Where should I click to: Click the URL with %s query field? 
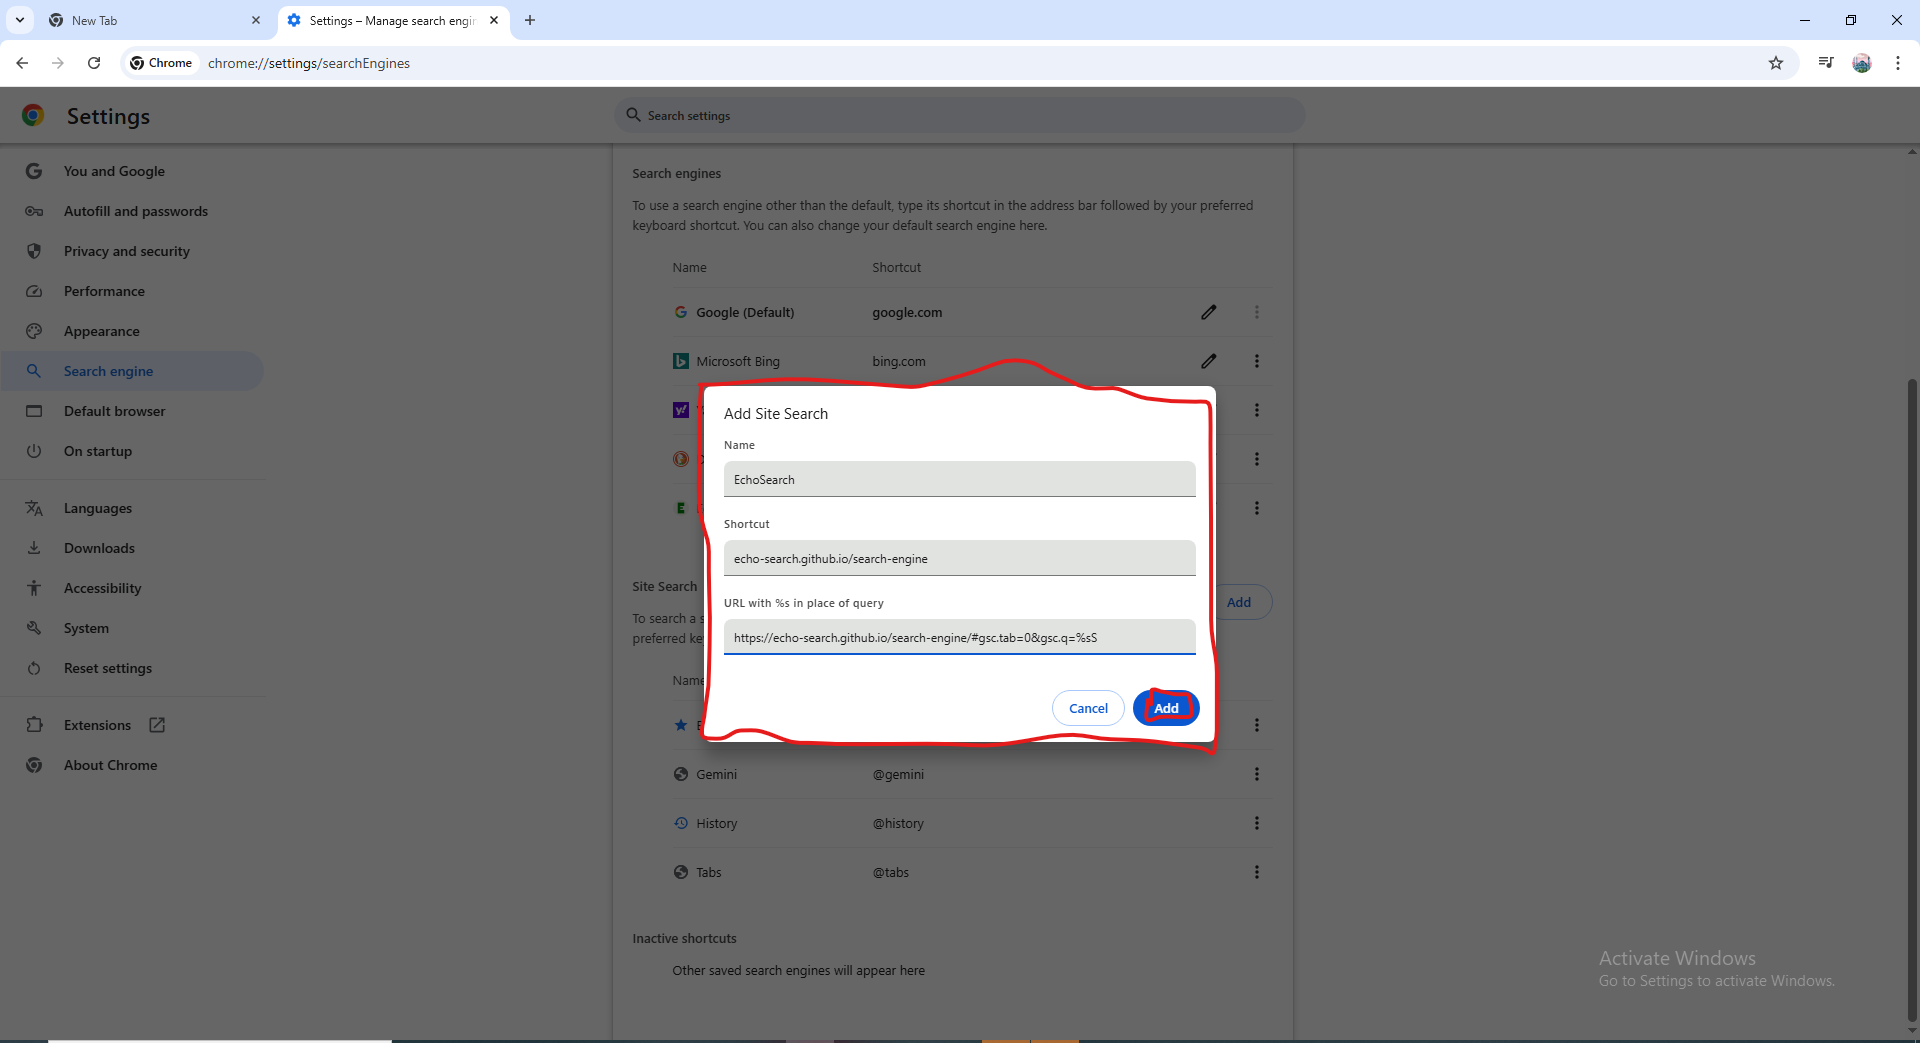click(x=959, y=637)
